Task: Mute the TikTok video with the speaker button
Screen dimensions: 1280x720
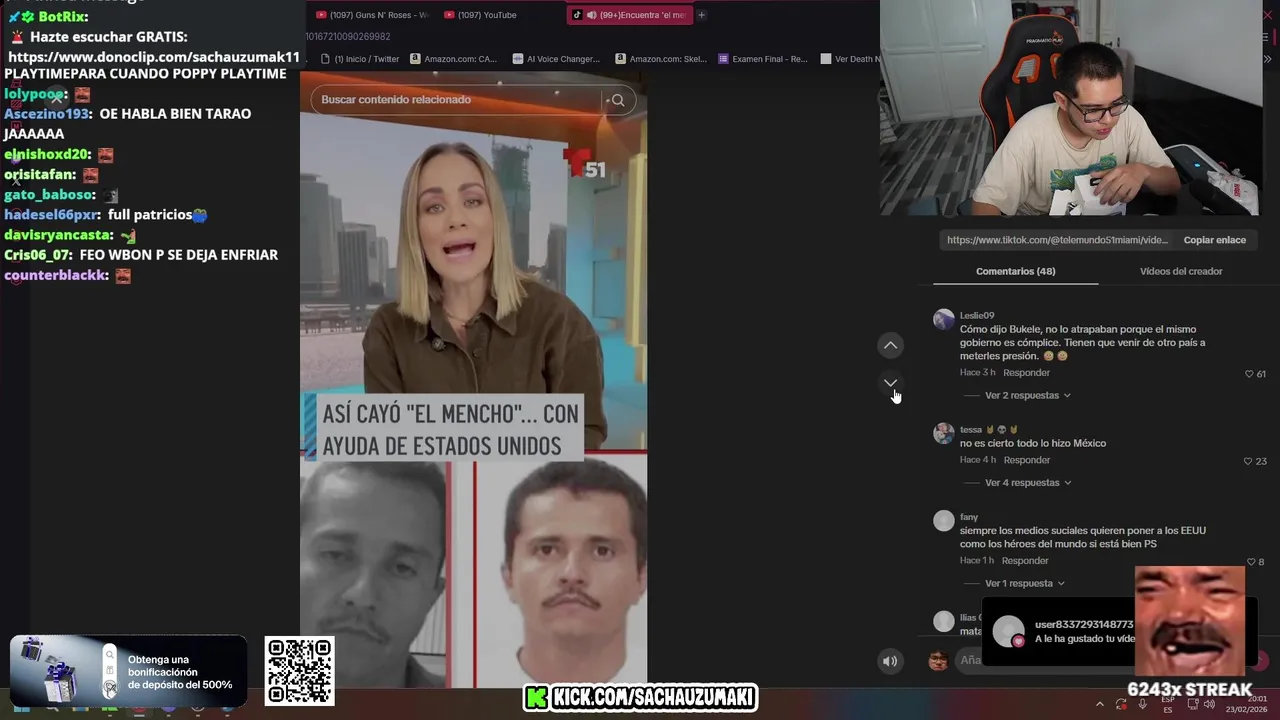Action: click(x=890, y=661)
